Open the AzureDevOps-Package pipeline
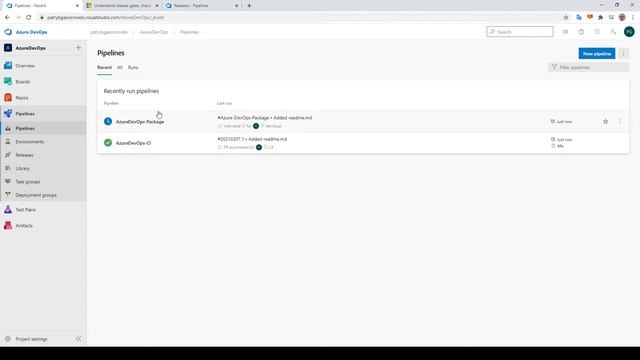 click(x=140, y=122)
